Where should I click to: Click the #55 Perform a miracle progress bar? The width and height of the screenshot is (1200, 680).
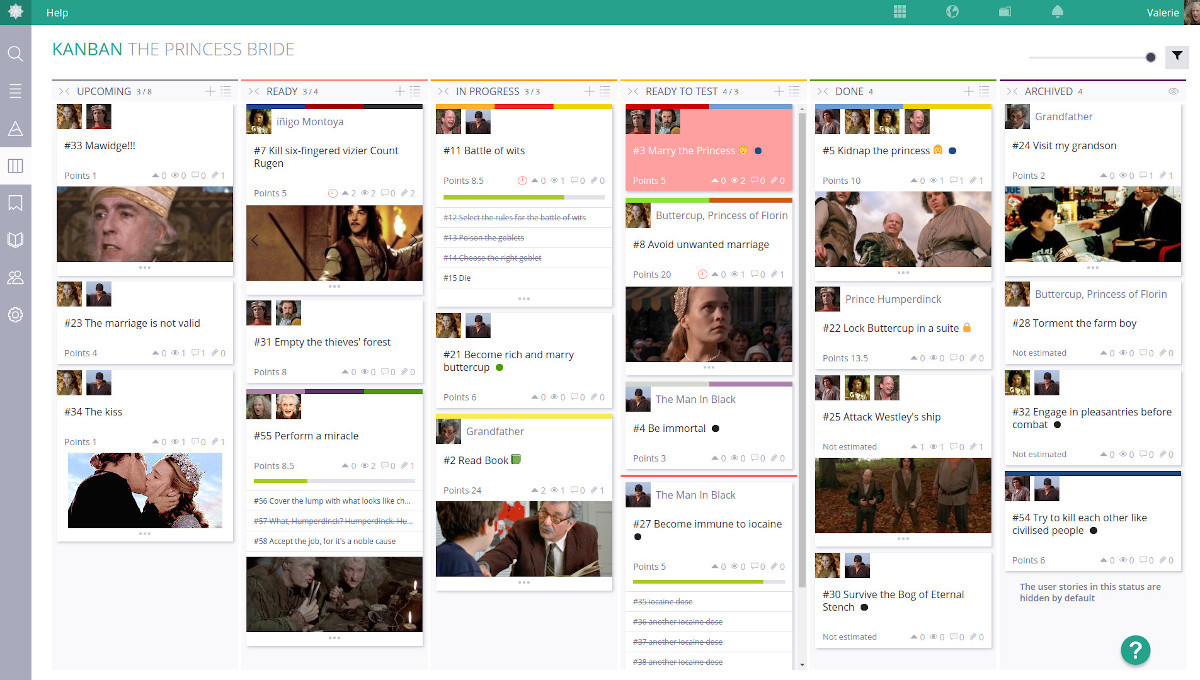(334, 481)
